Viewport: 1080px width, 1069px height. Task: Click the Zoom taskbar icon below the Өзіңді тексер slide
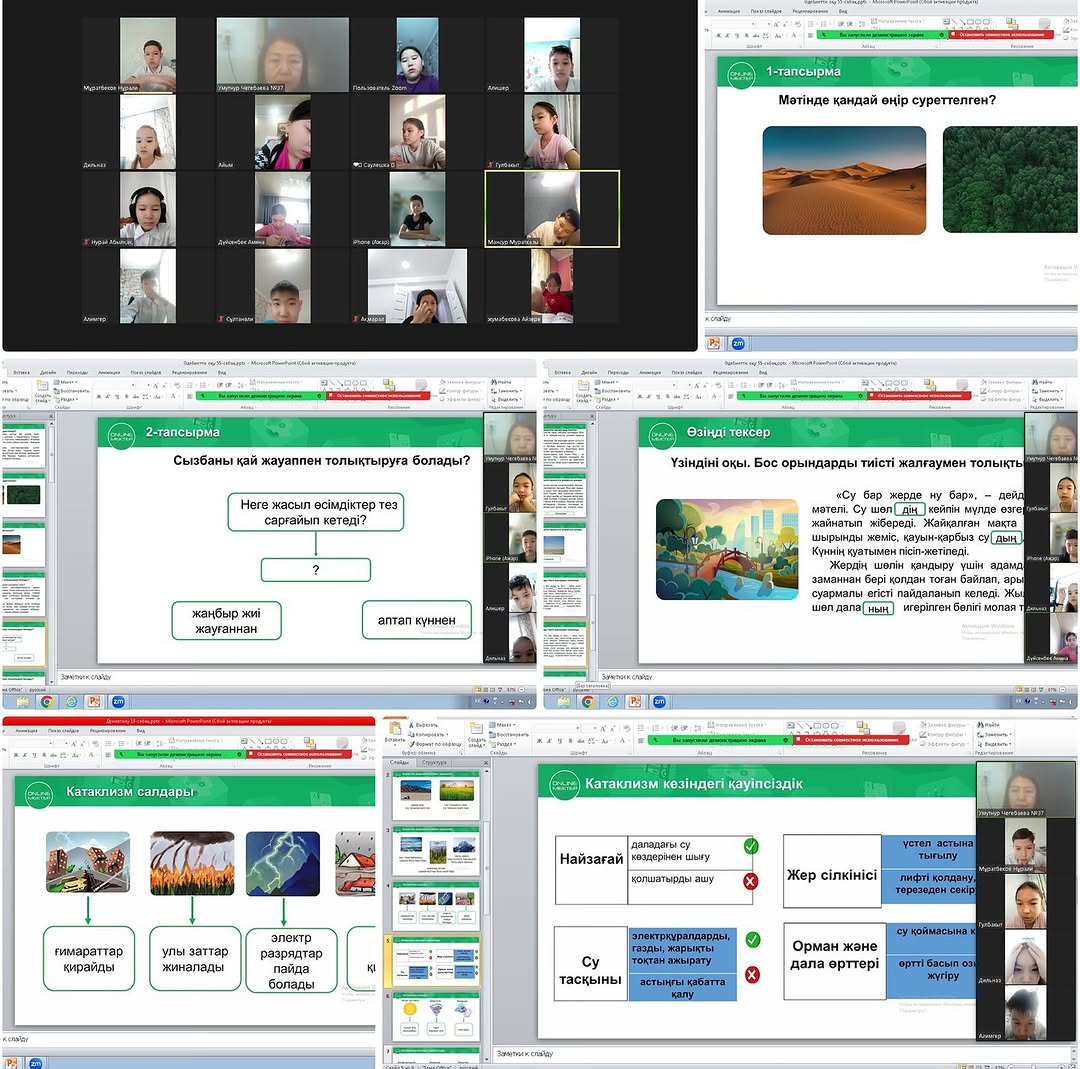click(659, 702)
